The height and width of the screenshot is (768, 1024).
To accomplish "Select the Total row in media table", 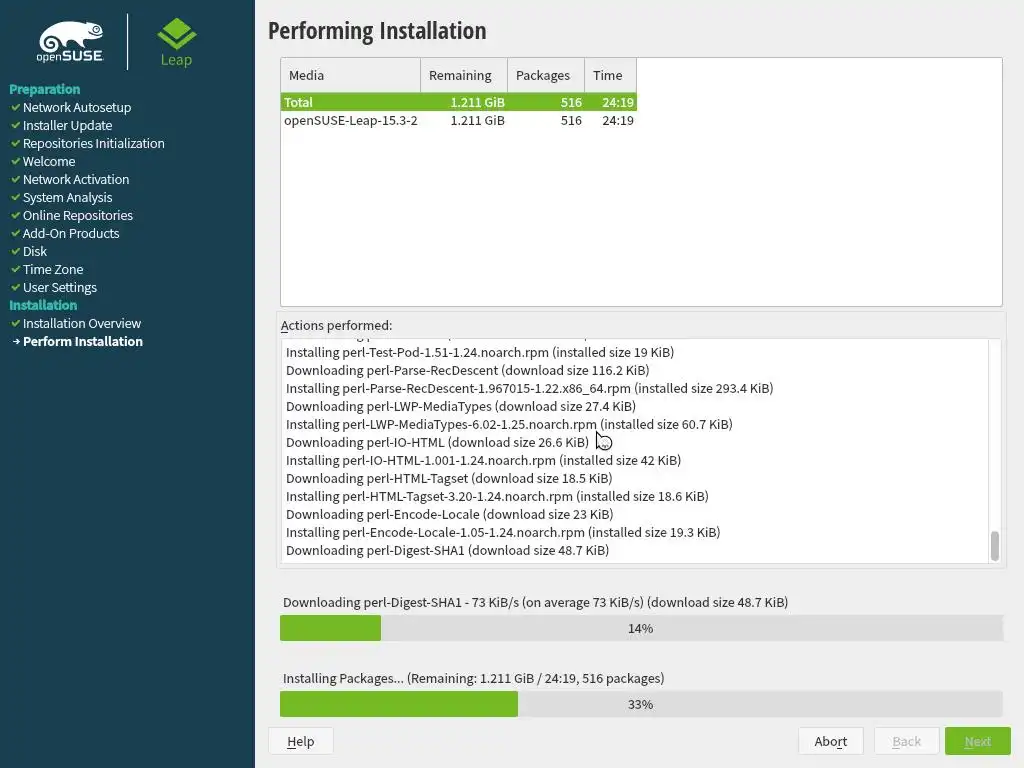I will click(x=459, y=102).
